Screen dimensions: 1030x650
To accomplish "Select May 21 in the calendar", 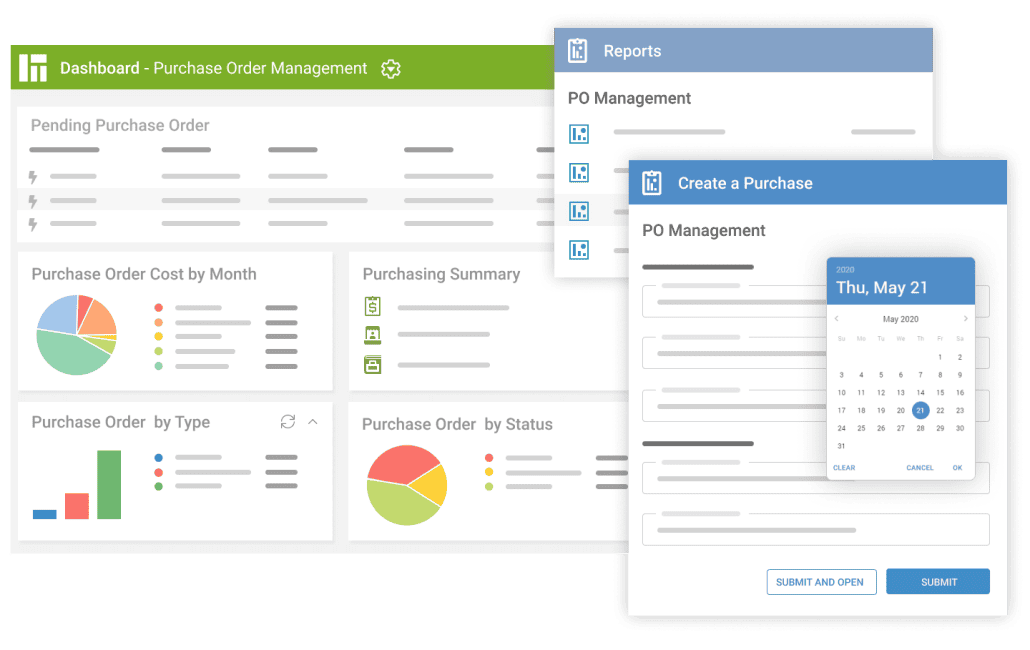I will pos(920,410).
